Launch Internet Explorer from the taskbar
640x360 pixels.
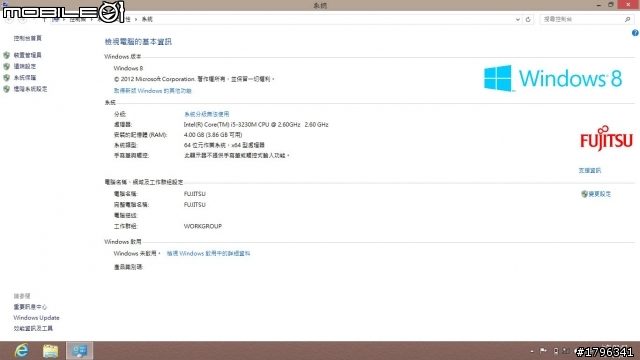click(22, 351)
